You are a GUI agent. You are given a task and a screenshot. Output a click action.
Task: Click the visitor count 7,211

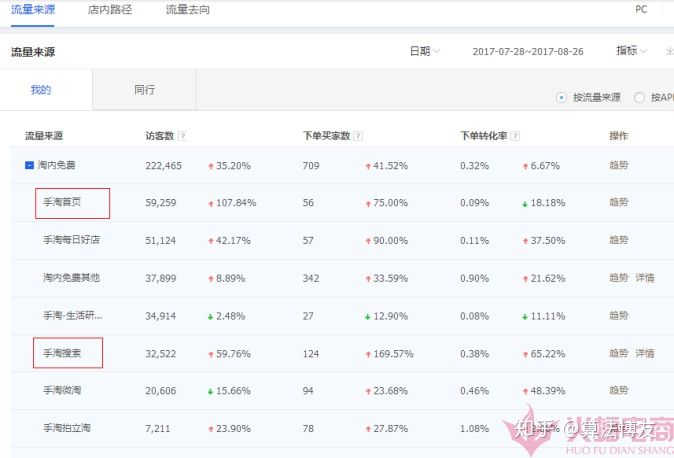(x=158, y=428)
